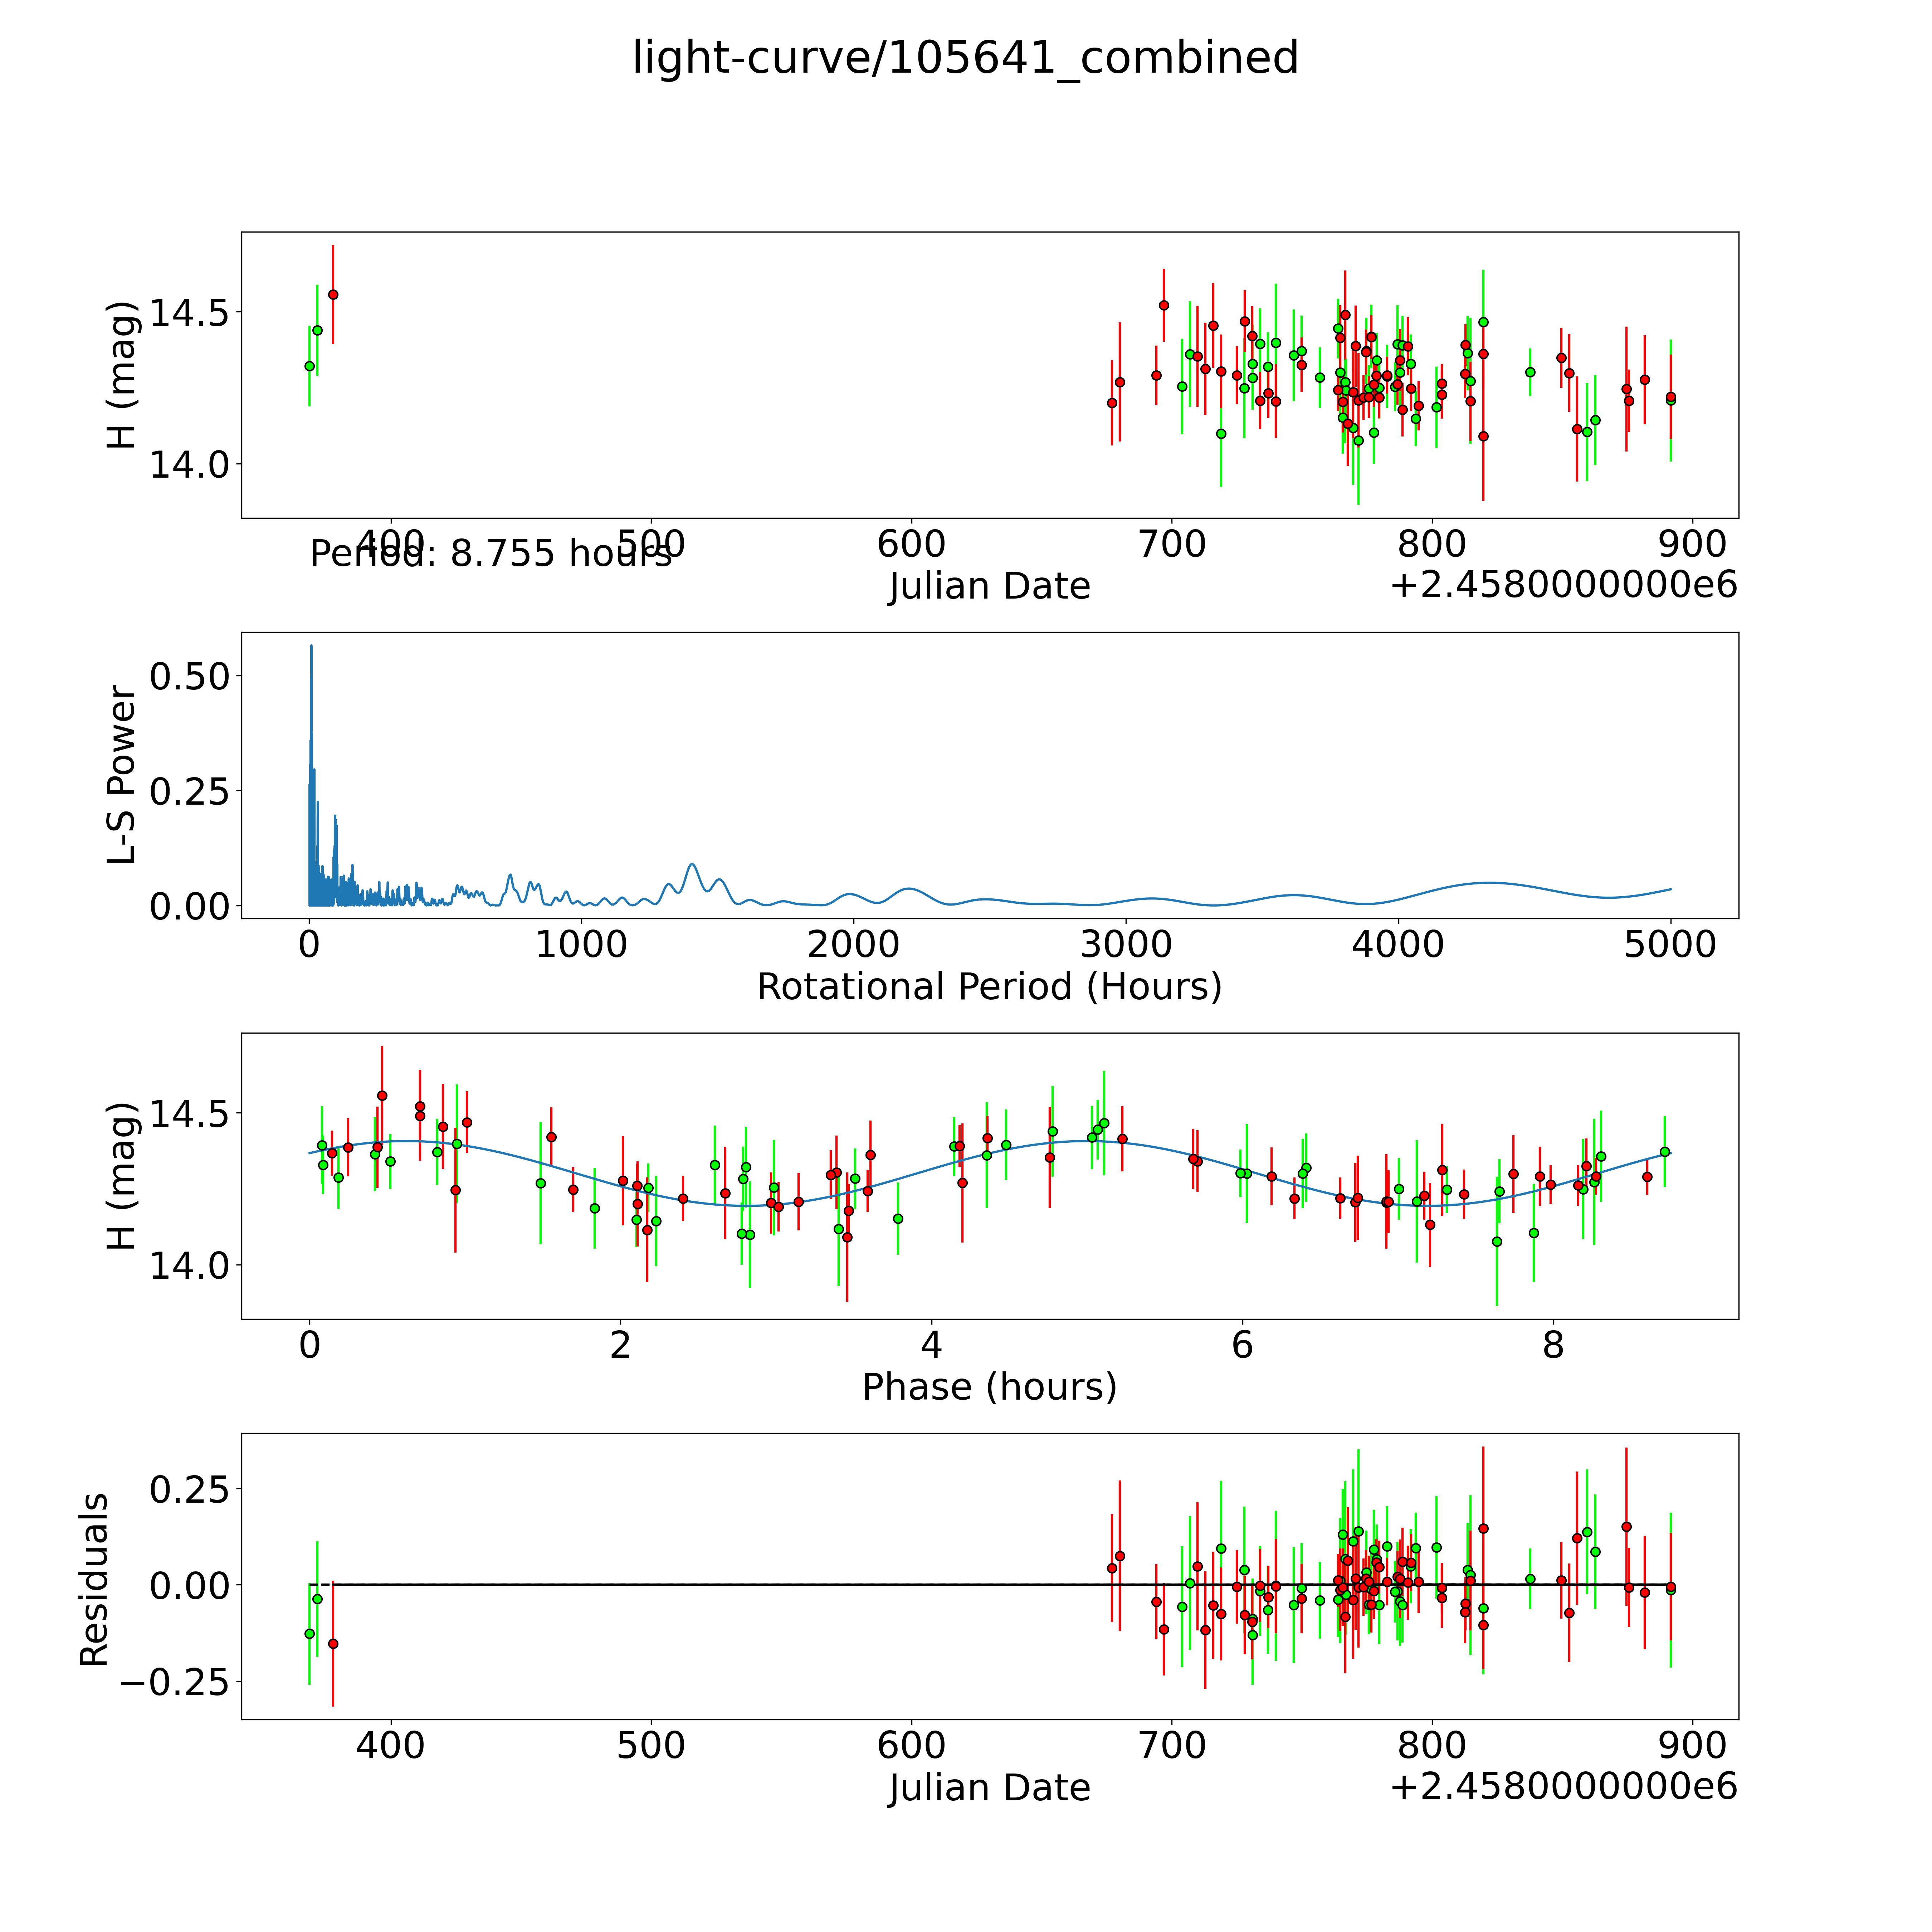Click the 'Period: 8.755 hours' text annotation
Image resolution: width=1932 pixels, height=1932 pixels.
(x=490, y=553)
